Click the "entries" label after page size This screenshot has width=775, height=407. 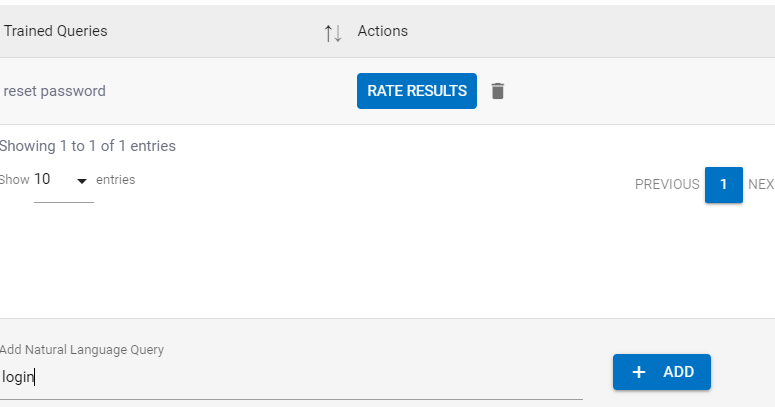115,180
